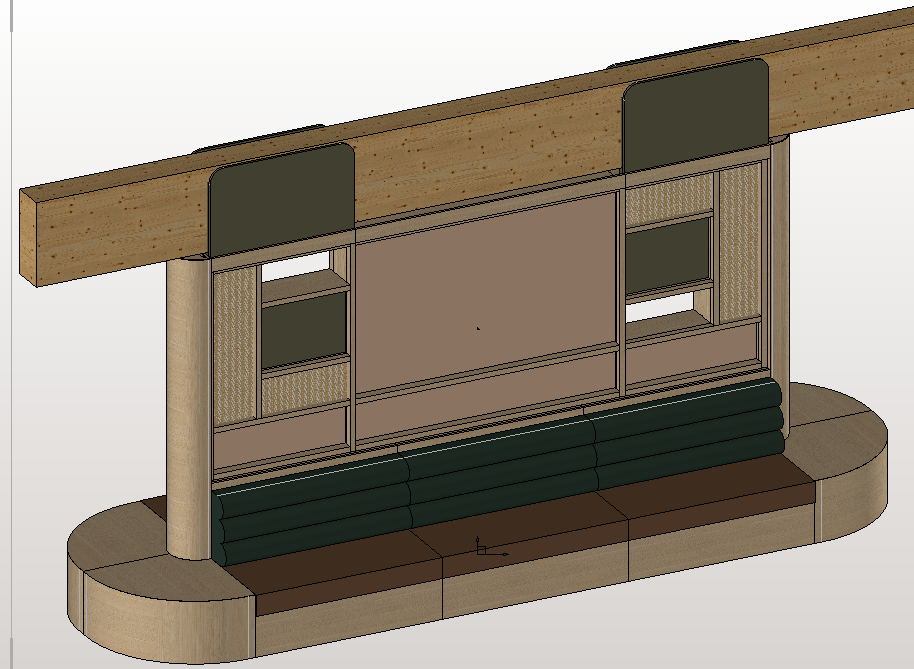Select the left dark olive upper panel

pos(283,196)
